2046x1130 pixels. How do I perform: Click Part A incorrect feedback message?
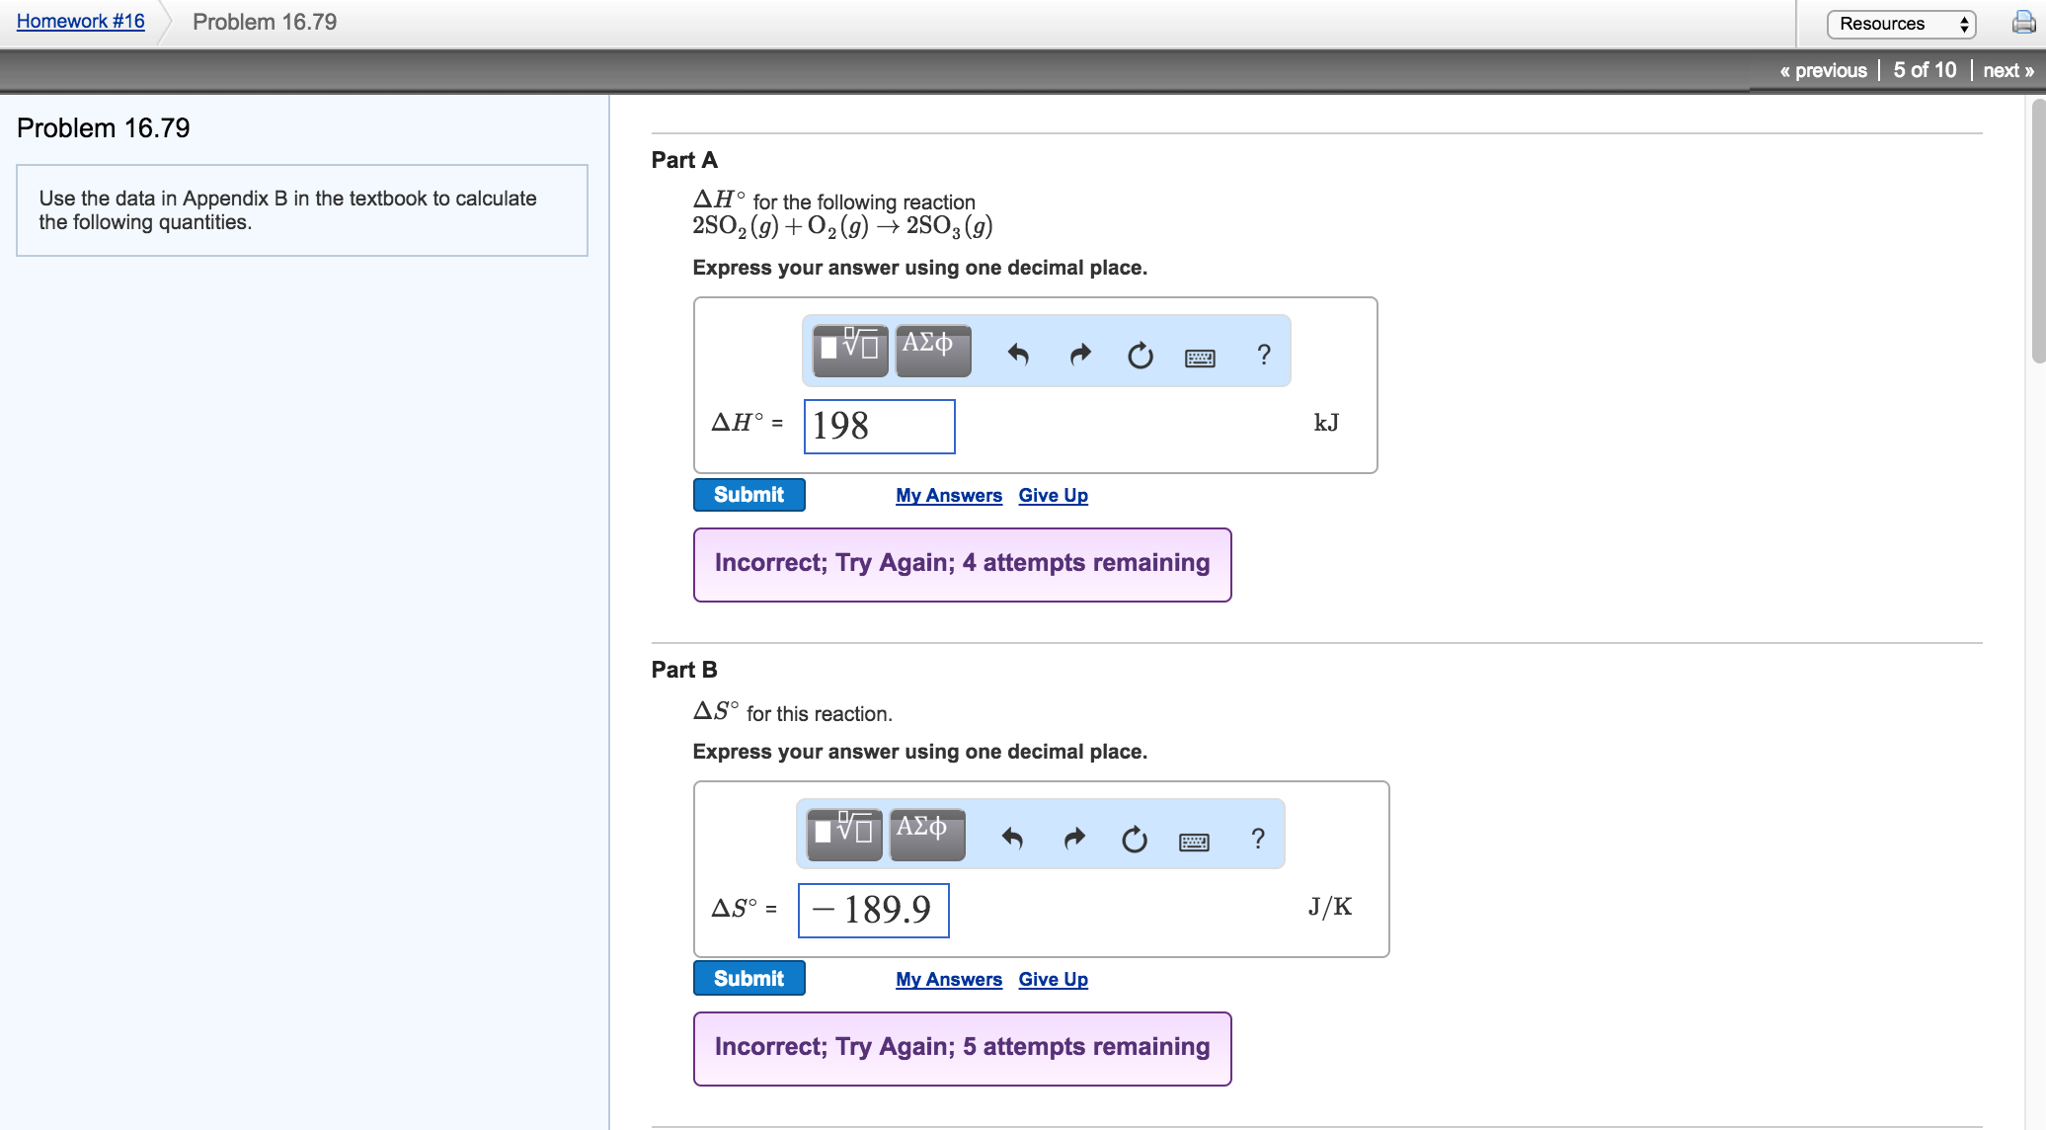click(962, 564)
